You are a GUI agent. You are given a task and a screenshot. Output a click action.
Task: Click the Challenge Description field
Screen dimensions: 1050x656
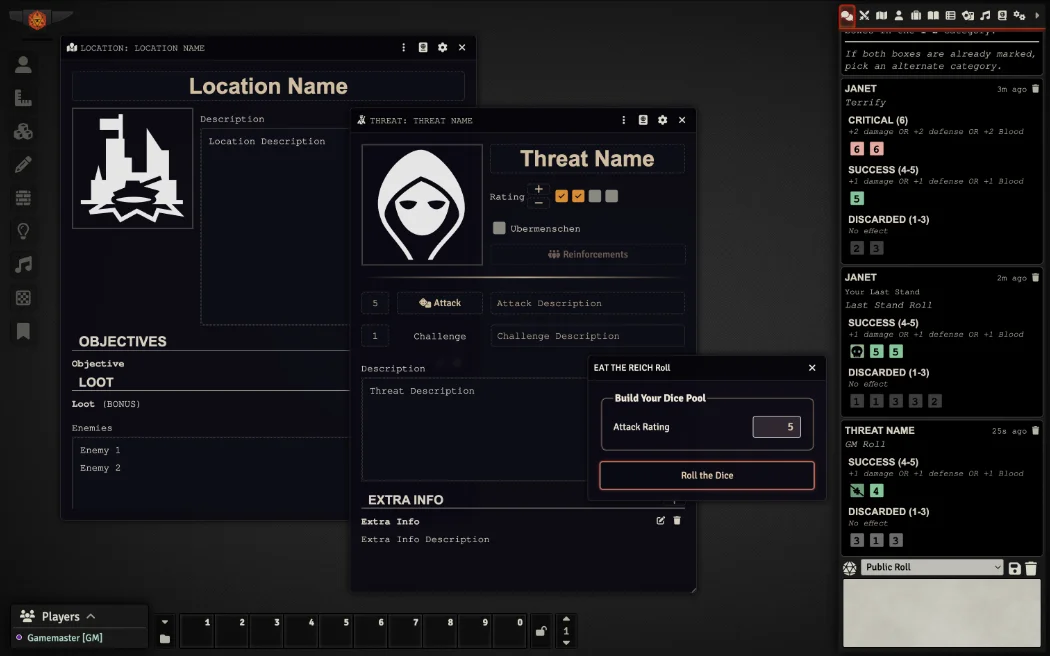click(587, 336)
